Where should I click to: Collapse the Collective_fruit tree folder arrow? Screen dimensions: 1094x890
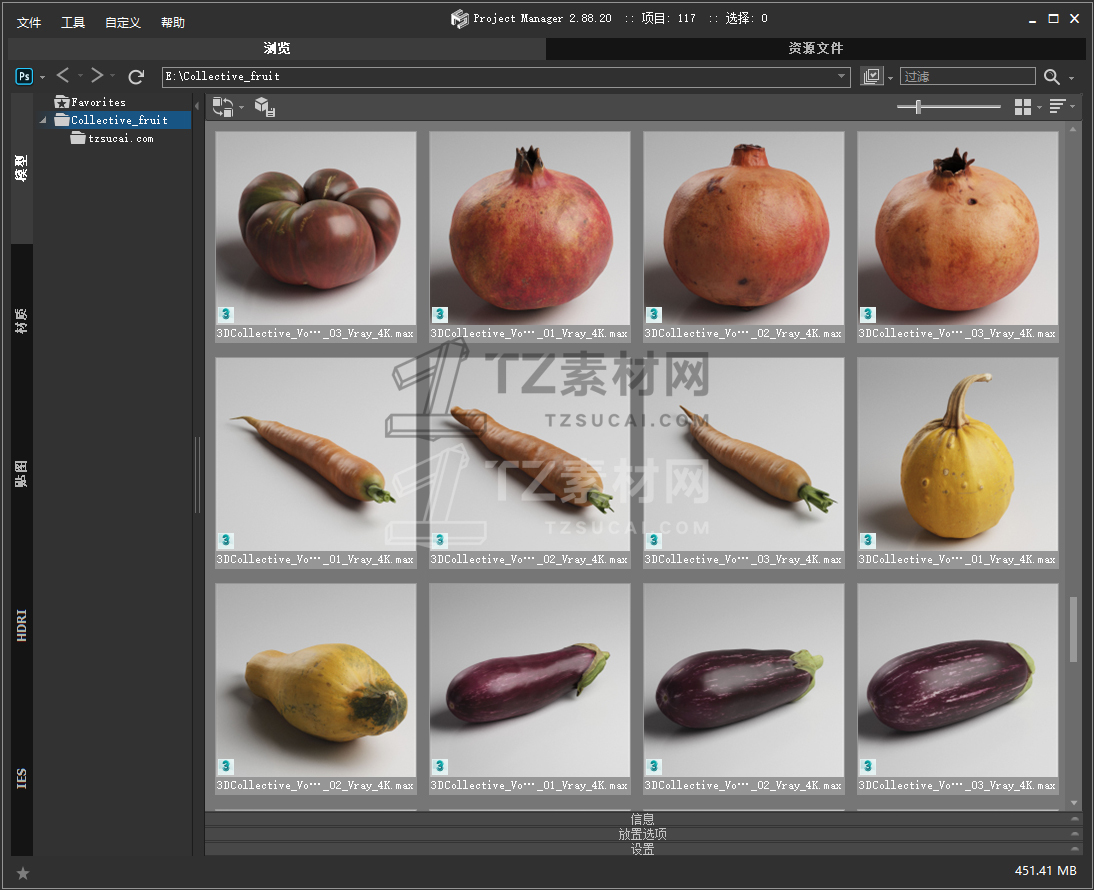point(44,121)
